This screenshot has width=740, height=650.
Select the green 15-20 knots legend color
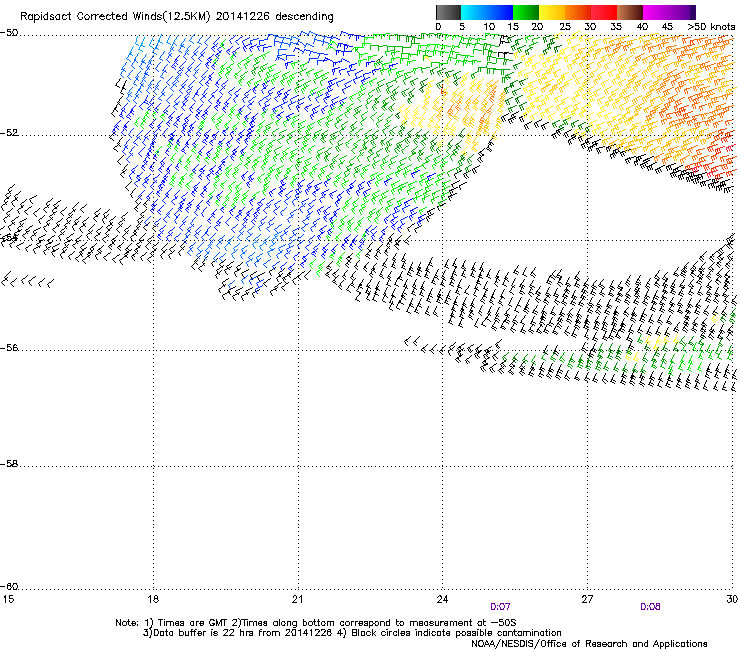[526, 12]
